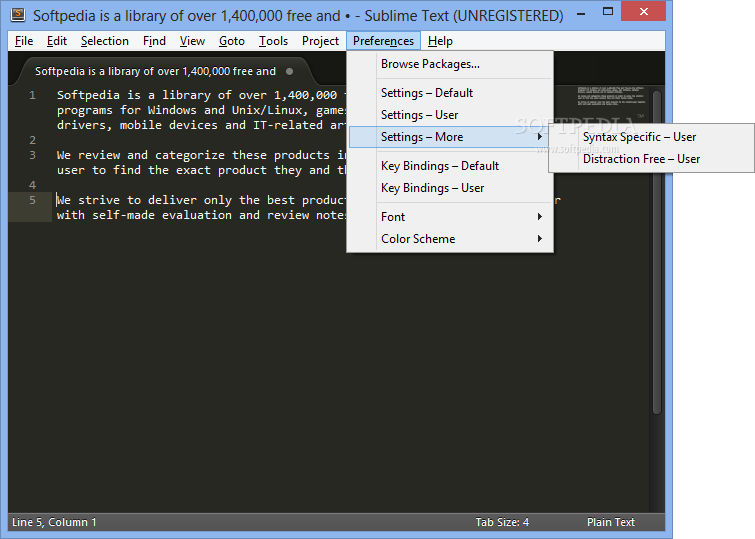Open the Selection menu

(105, 41)
